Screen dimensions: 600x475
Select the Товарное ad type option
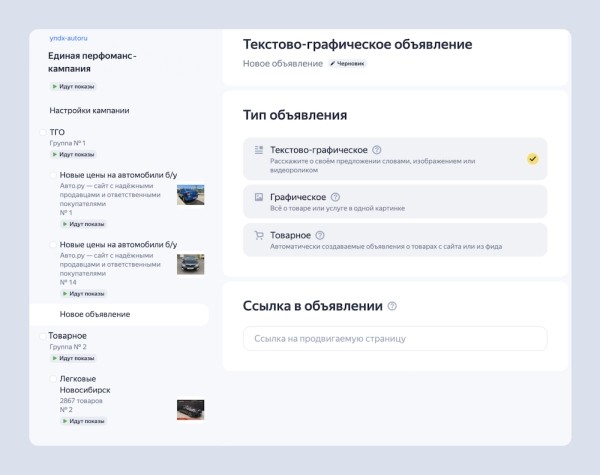pyautogui.click(x=395, y=240)
